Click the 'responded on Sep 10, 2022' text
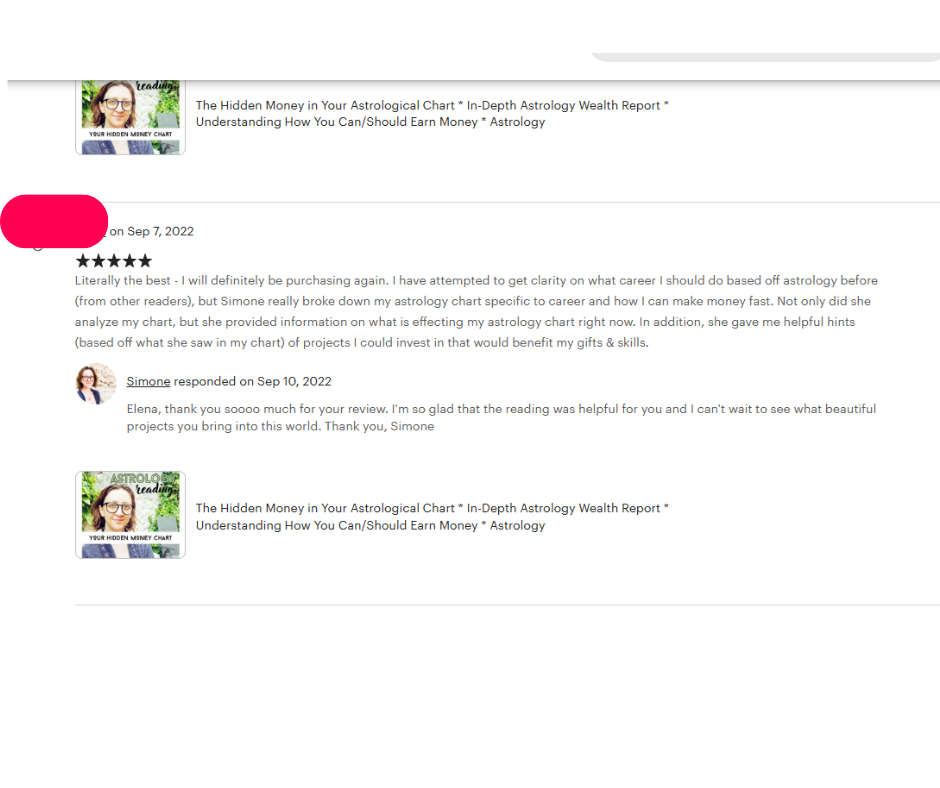Screen dimensions: 940x788 [252, 381]
